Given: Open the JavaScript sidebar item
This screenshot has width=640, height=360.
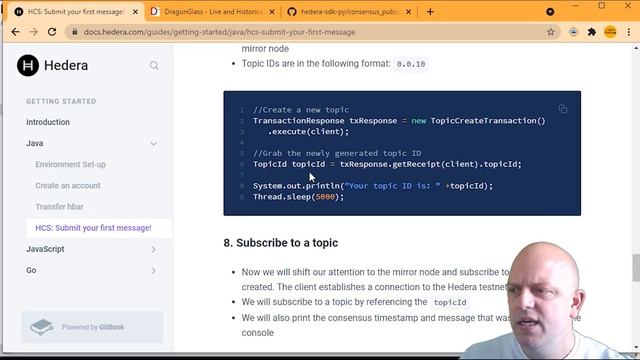Looking at the screenshot, I should click(x=45, y=249).
